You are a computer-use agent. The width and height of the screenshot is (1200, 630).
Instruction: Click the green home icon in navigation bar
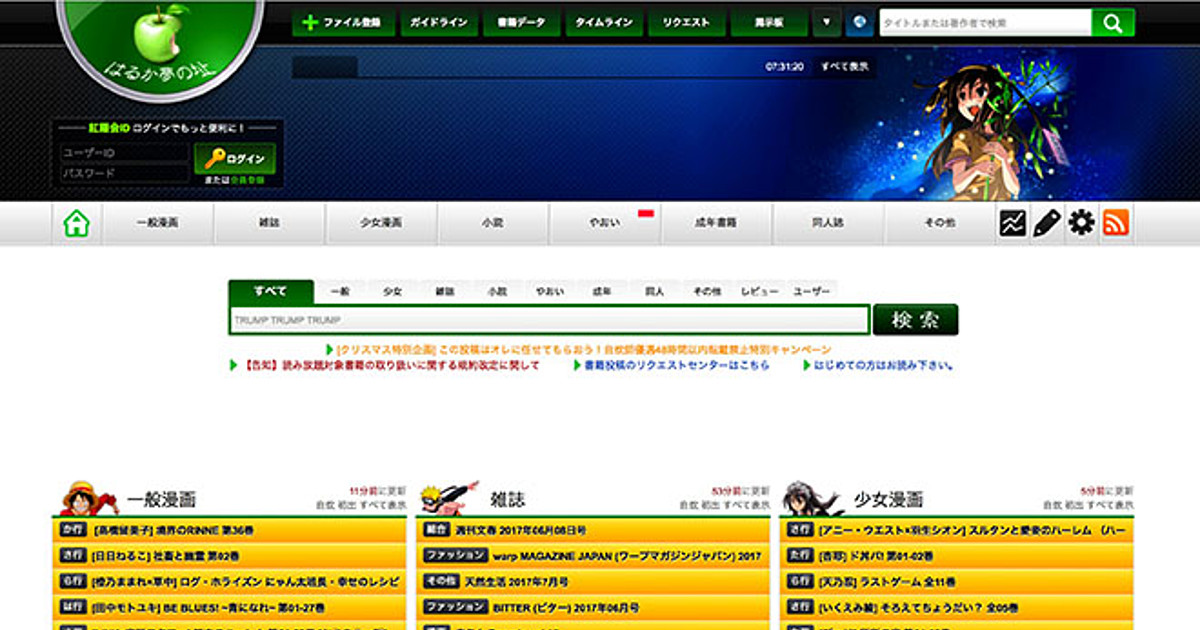tap(77, 224)
